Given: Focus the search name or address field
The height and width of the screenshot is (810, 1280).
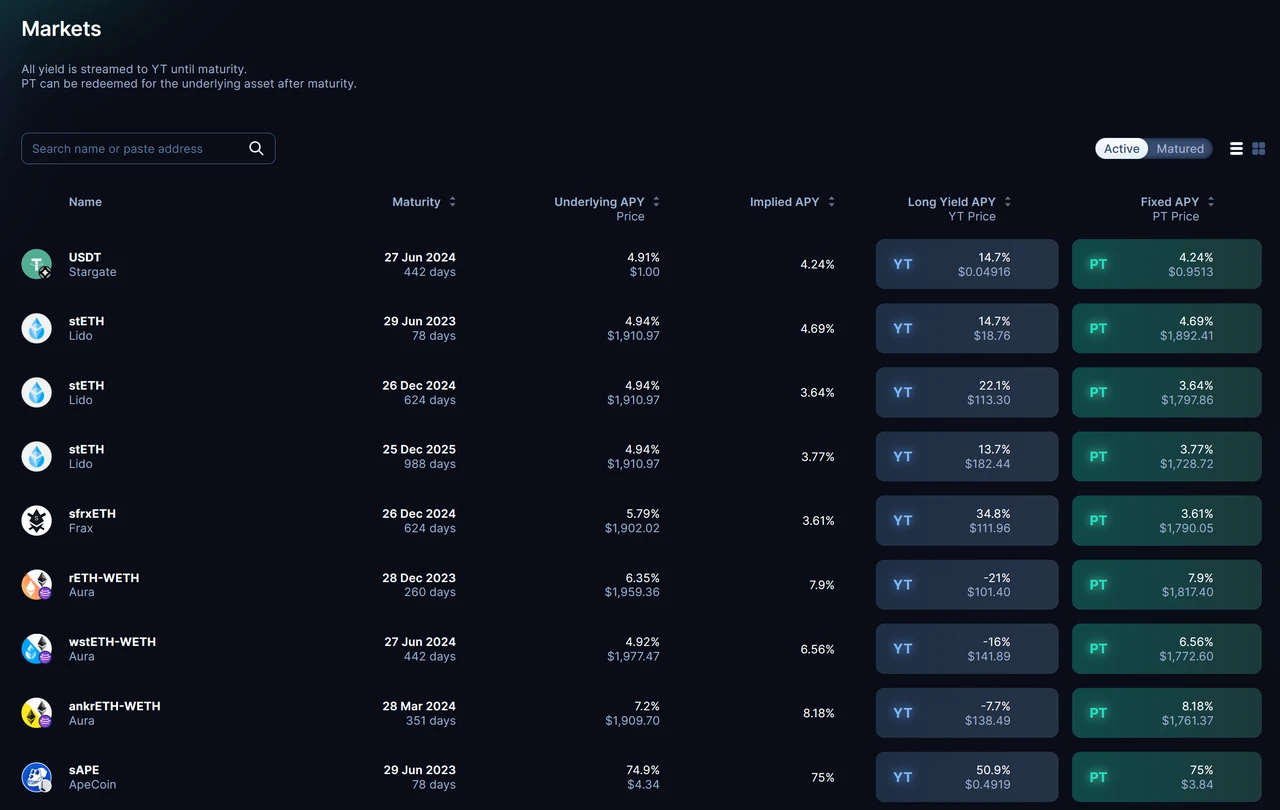Looking at the screenshot, I should tap(148, 148).
